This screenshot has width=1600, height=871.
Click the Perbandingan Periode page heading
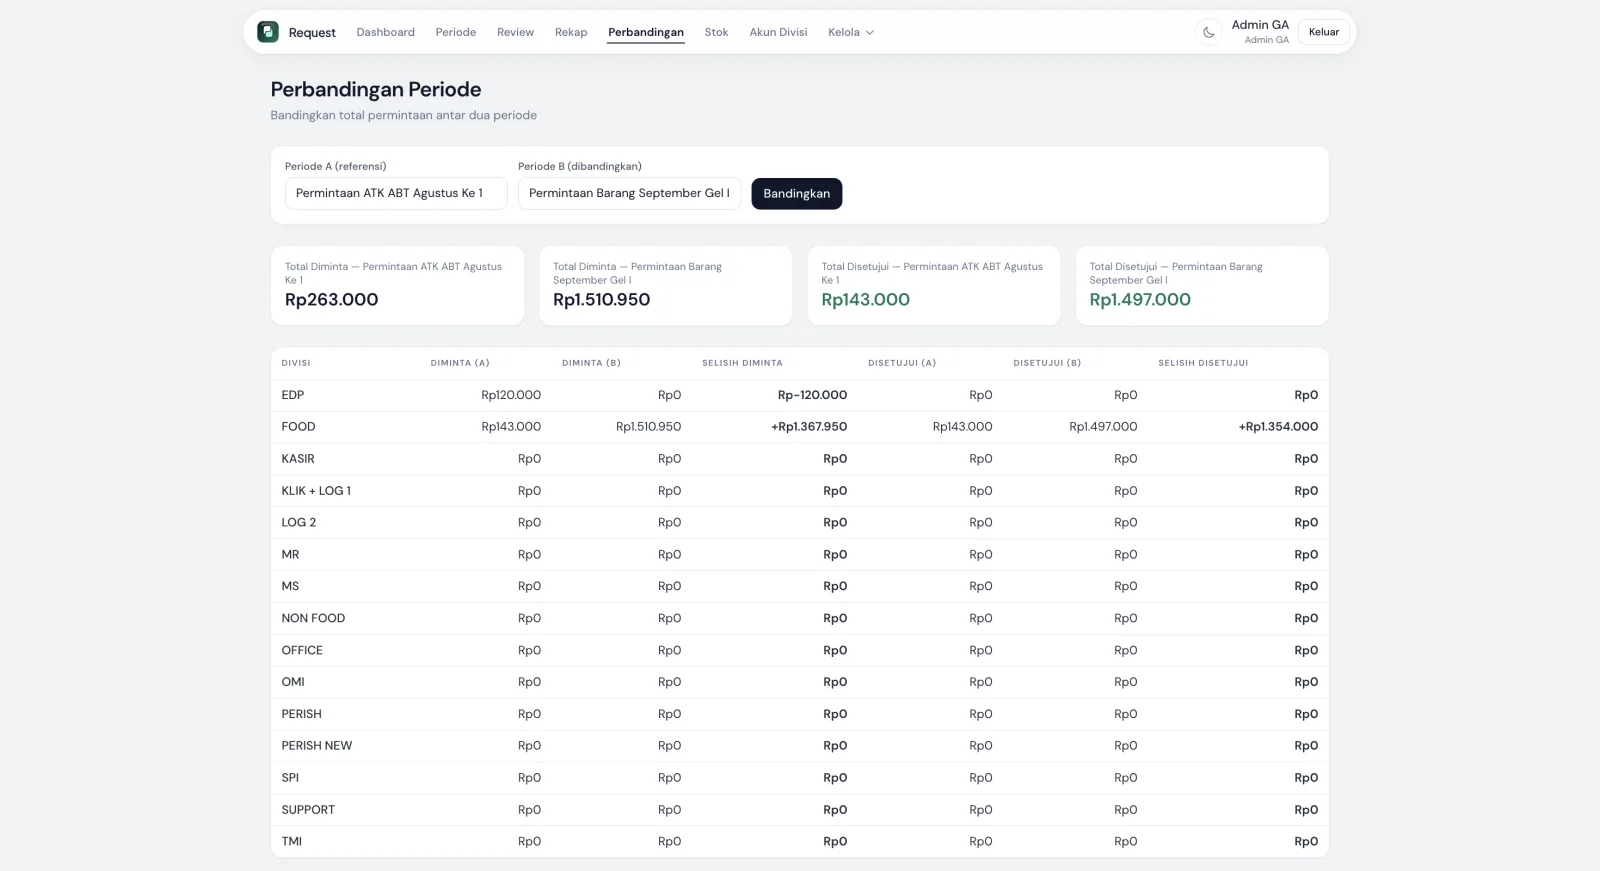point(376,90)
